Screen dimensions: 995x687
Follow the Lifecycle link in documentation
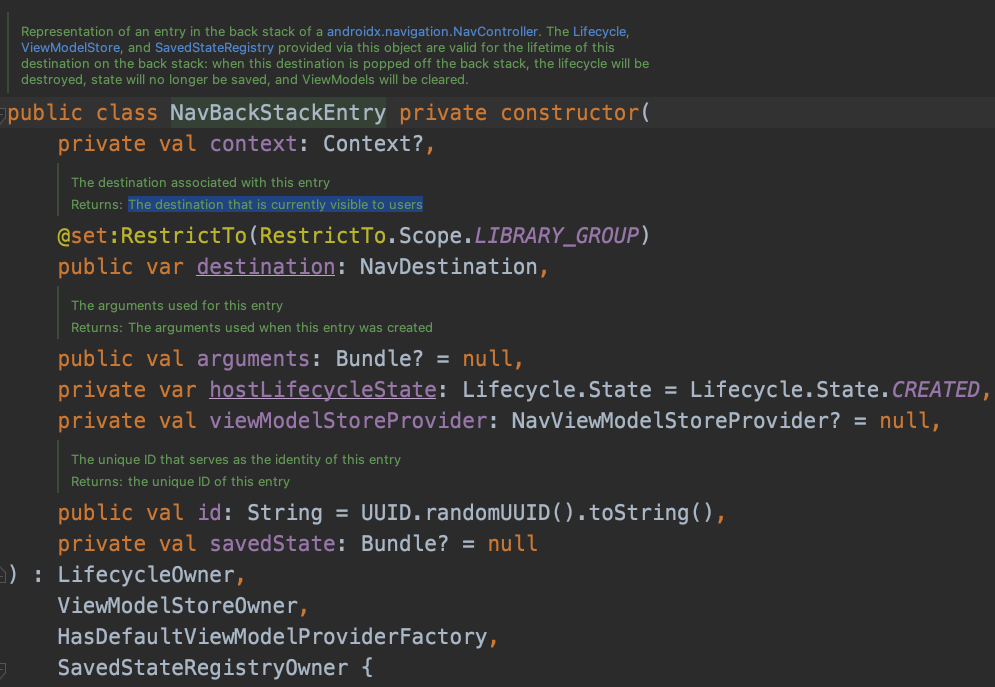coord(600,32)
